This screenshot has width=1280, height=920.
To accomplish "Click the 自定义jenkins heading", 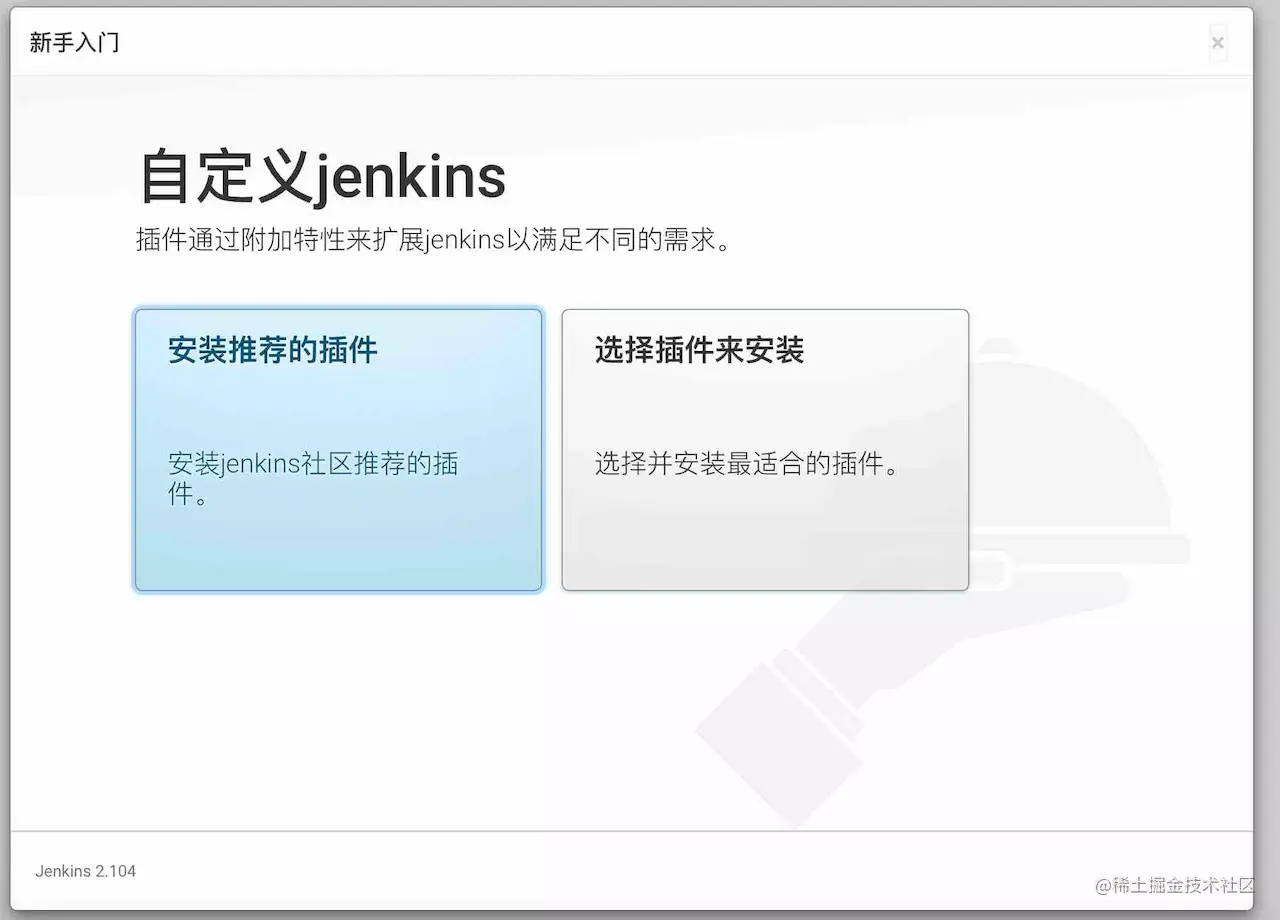I will click(322, 177).
